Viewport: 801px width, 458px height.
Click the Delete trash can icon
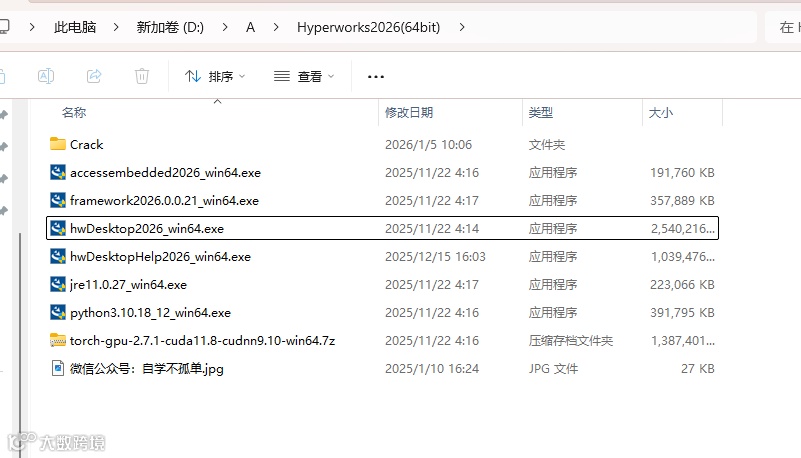(142, 76)
